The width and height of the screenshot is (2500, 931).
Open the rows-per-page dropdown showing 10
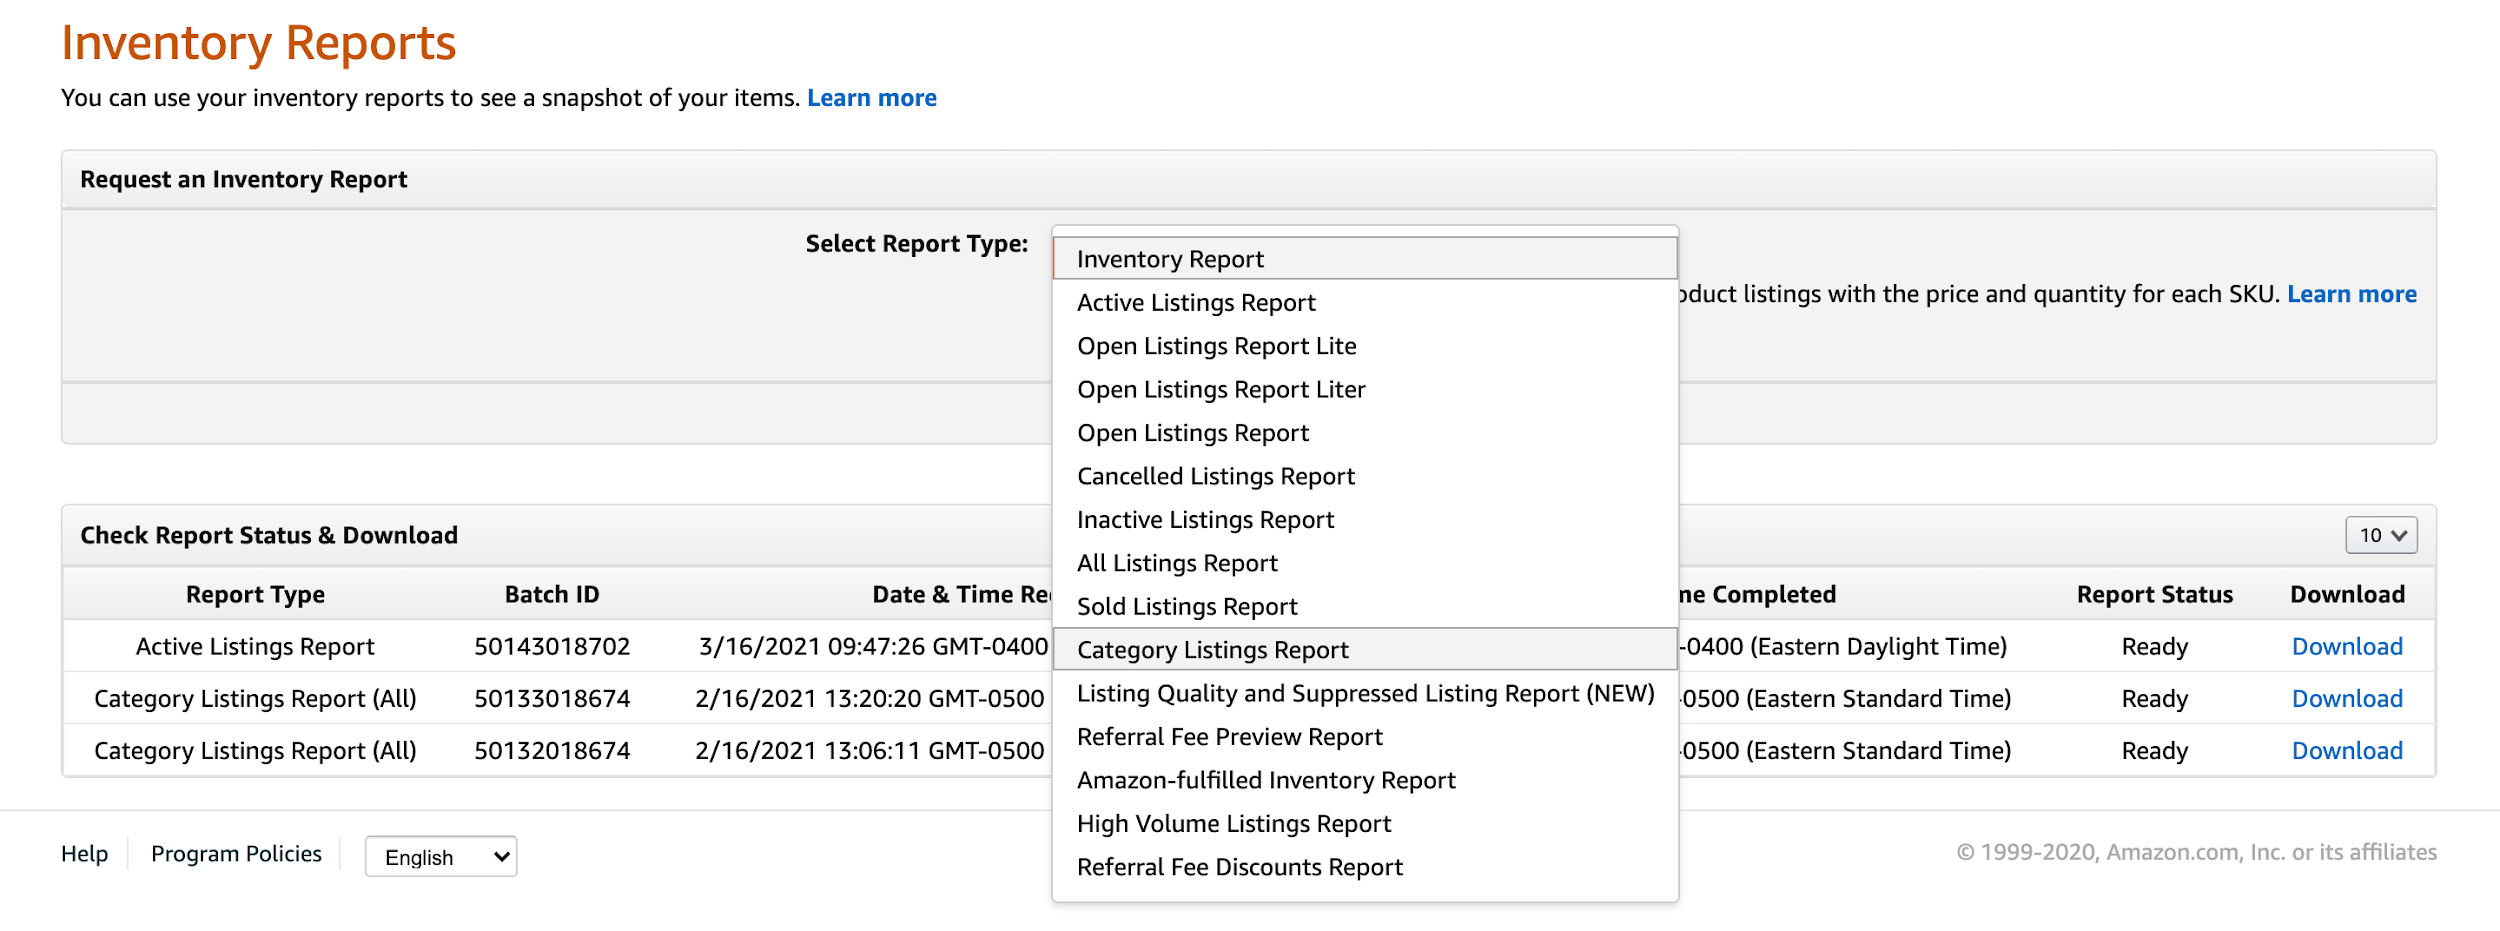pyautogui.click(x=2381, y=535)
